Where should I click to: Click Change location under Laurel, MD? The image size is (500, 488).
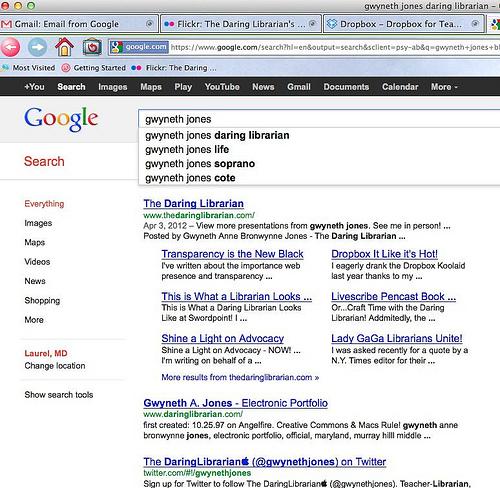point(55,366)
